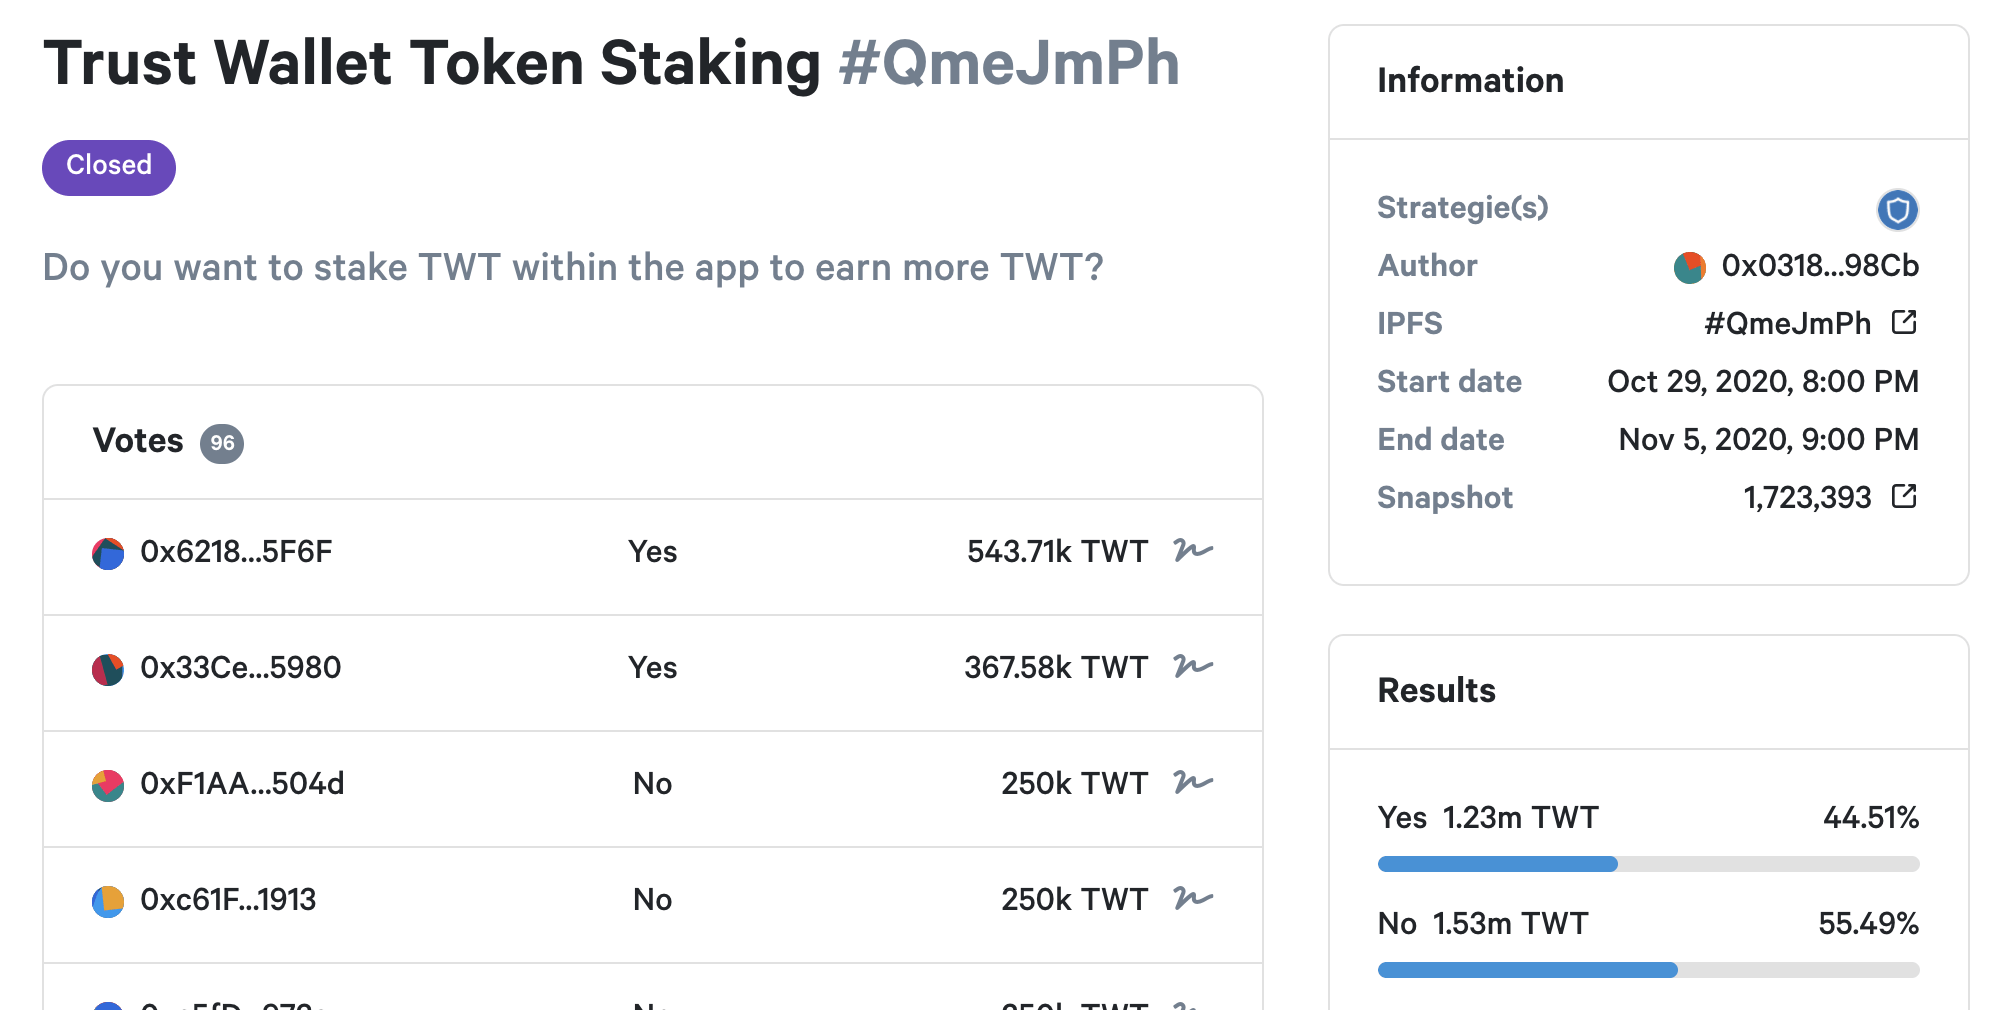Open the #QmeJmPh IPFS hash link

[1787, 324]
